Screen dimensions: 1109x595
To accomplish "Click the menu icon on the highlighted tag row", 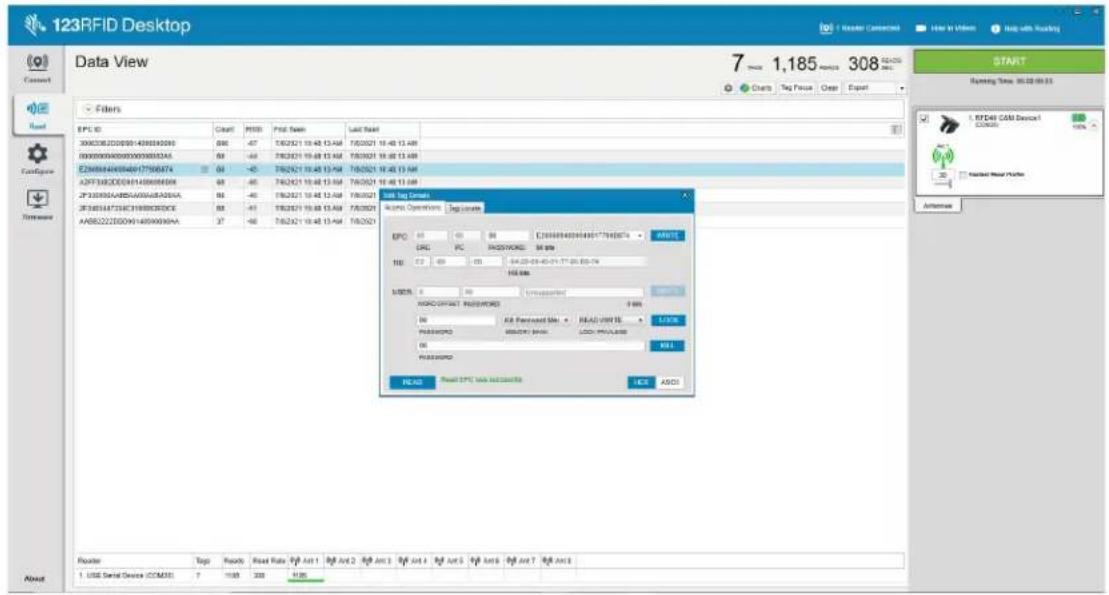I will point(204,170).
